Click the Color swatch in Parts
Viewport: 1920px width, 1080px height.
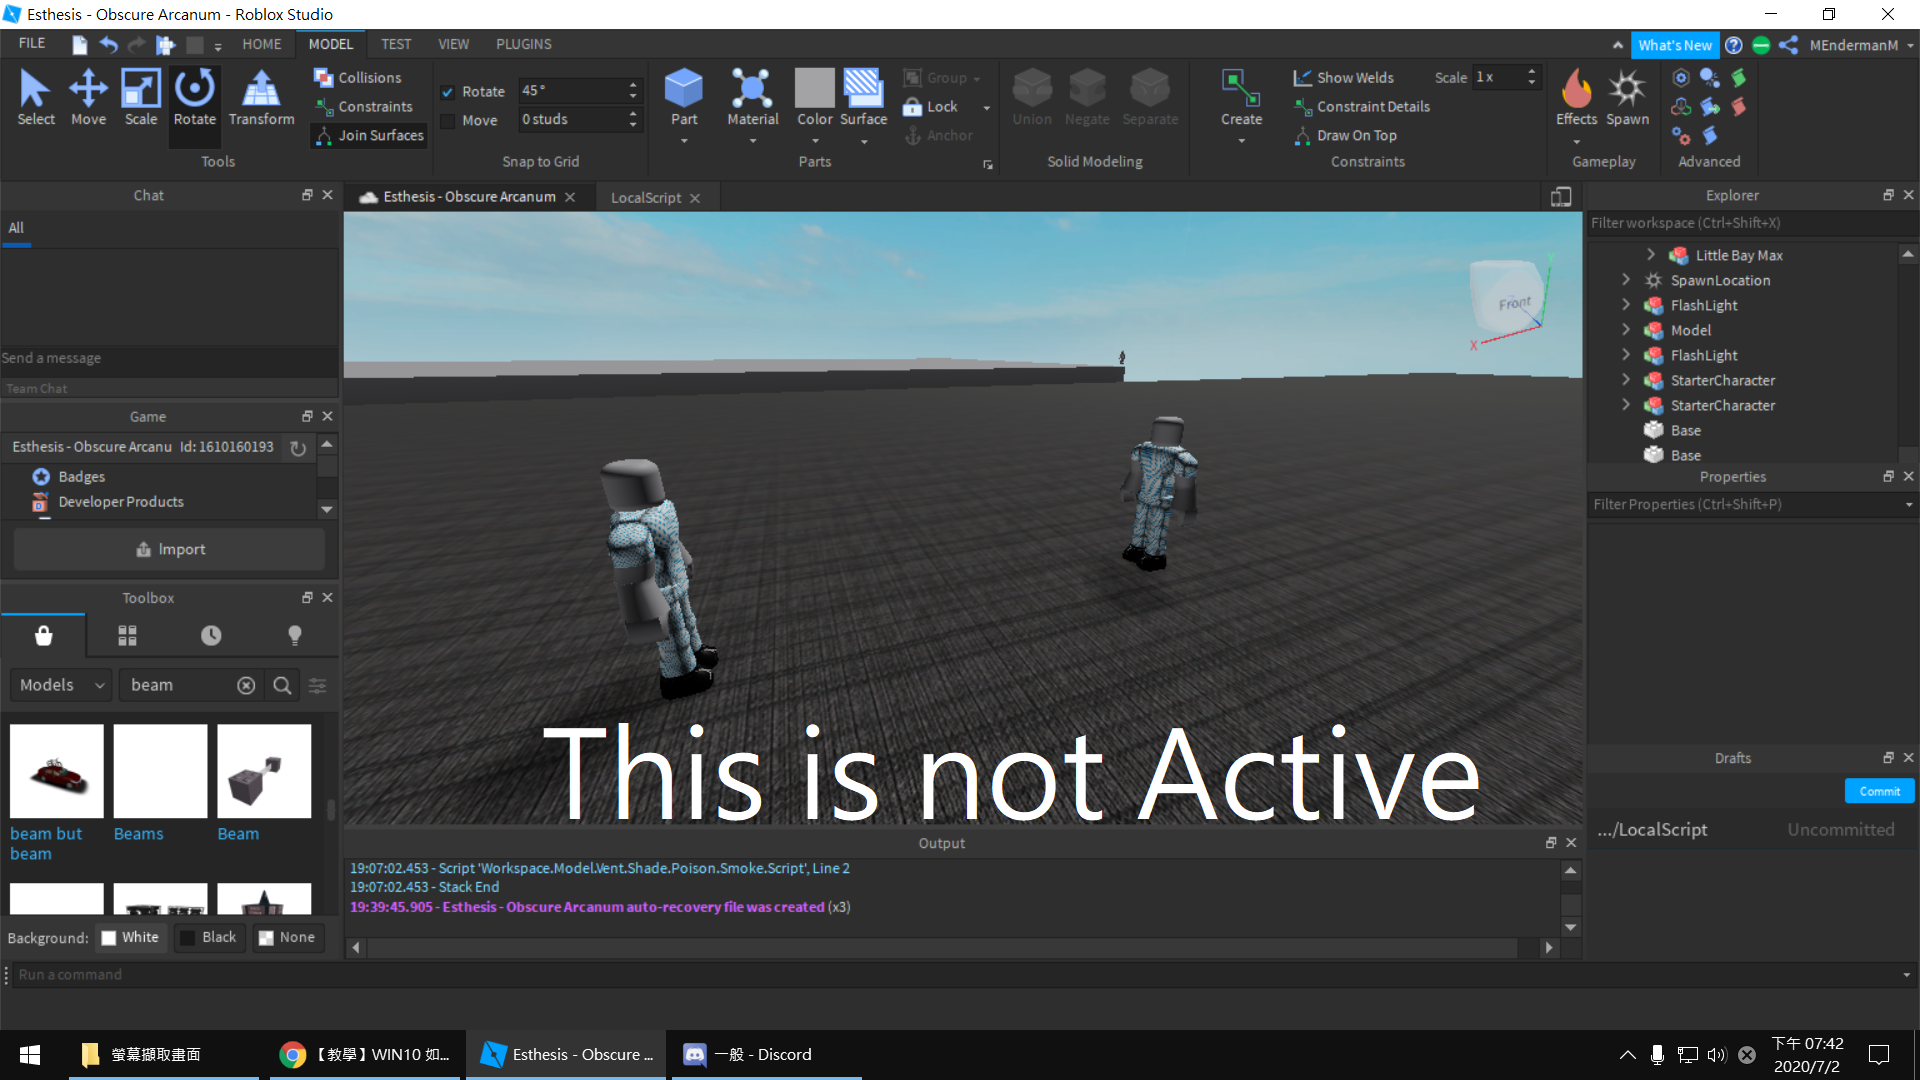tap(814, 89)
